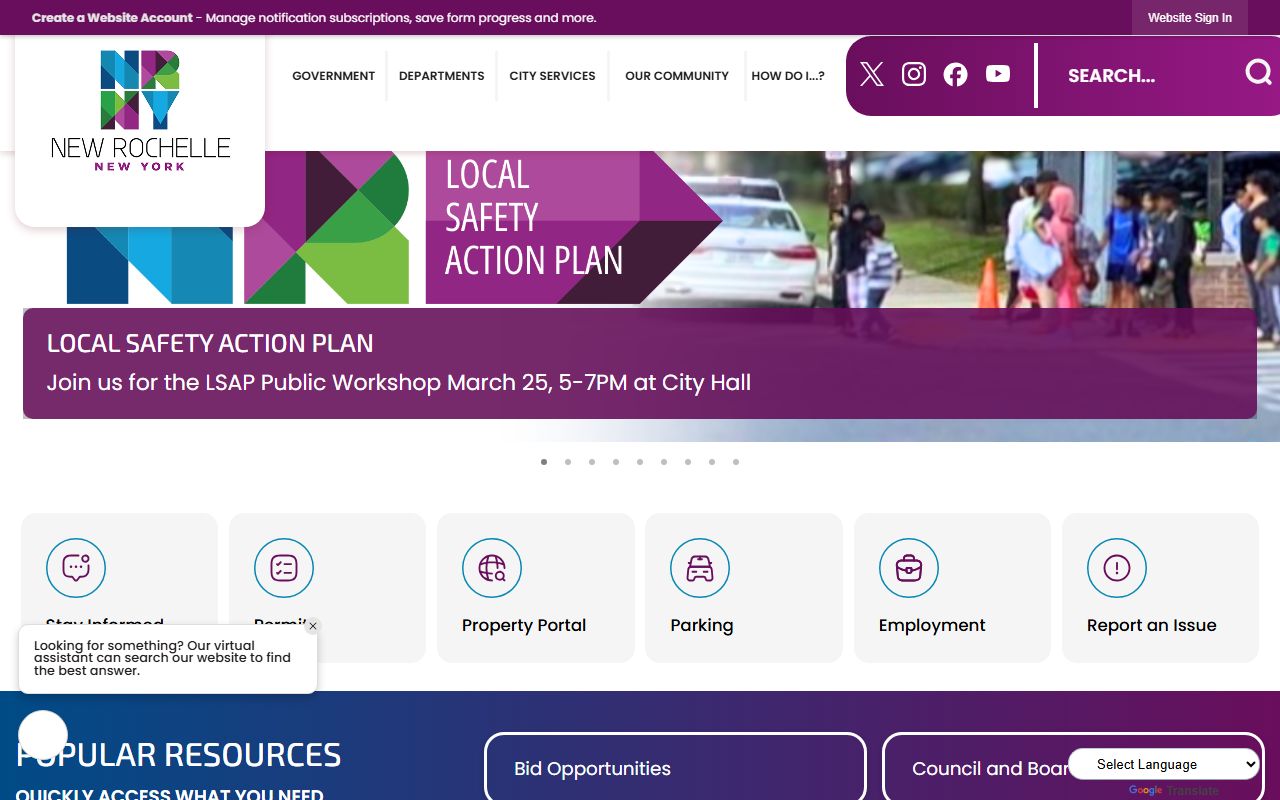Expand the Government menu
Screen dimensions: 1280x800
pyautogui.click(x=333, y=76)
